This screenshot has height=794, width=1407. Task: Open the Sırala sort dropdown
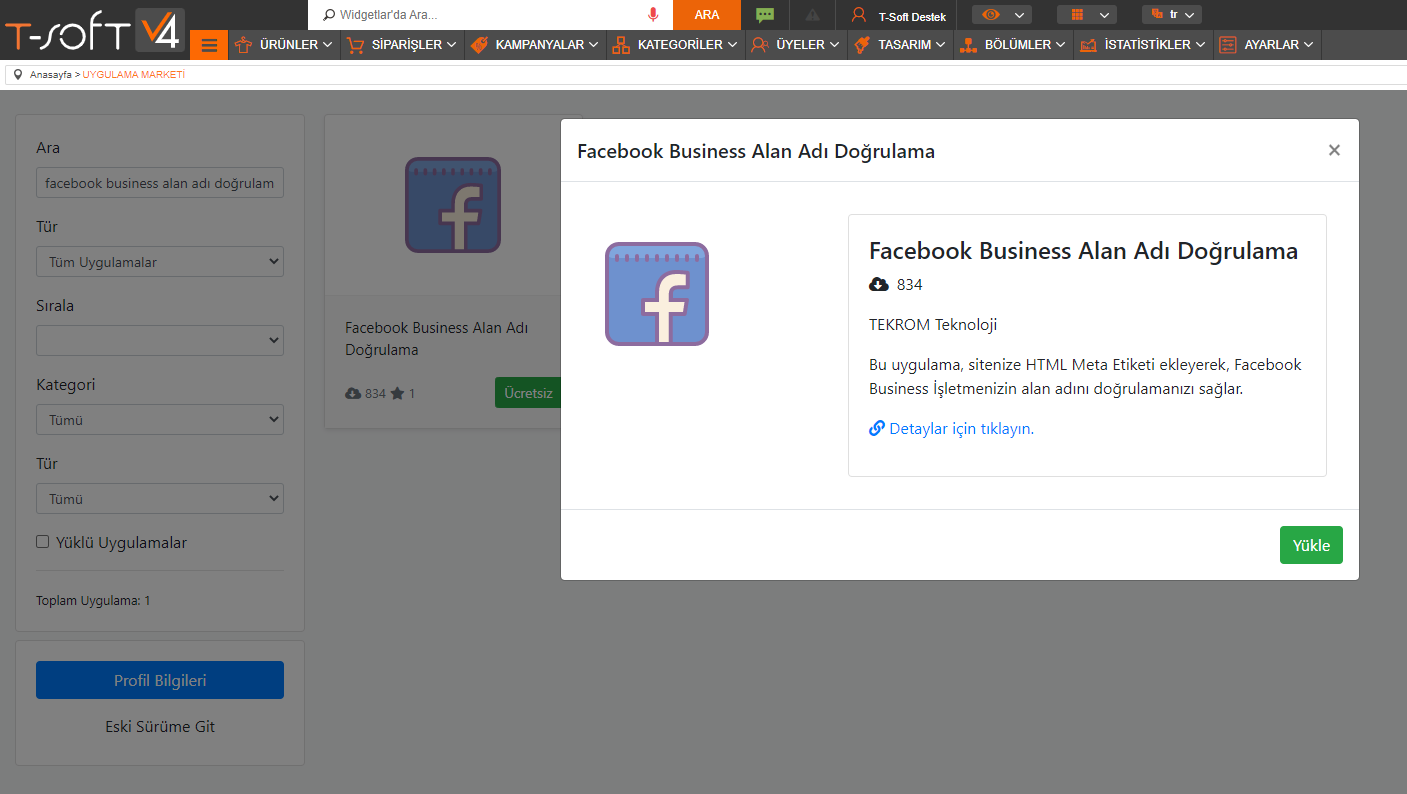click(x=160, y=341)
